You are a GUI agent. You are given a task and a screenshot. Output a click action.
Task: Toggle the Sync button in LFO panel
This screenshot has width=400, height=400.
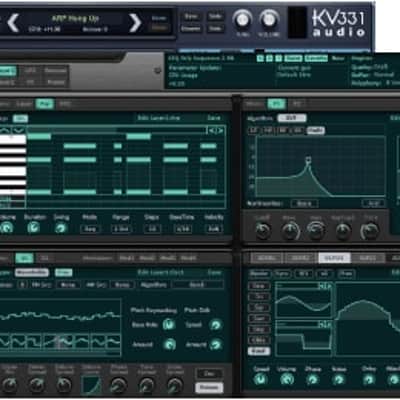point(283,274)
